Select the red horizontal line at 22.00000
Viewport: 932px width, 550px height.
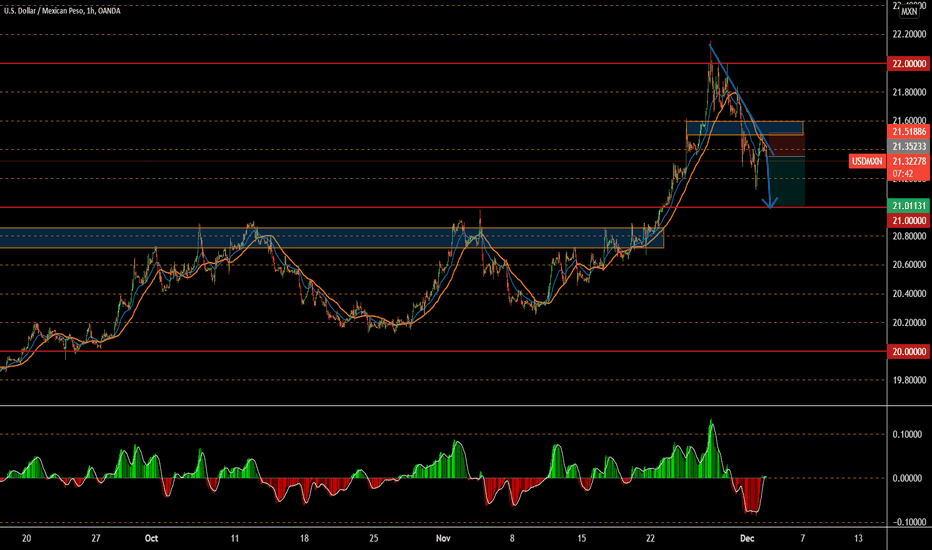click(443, 63)
